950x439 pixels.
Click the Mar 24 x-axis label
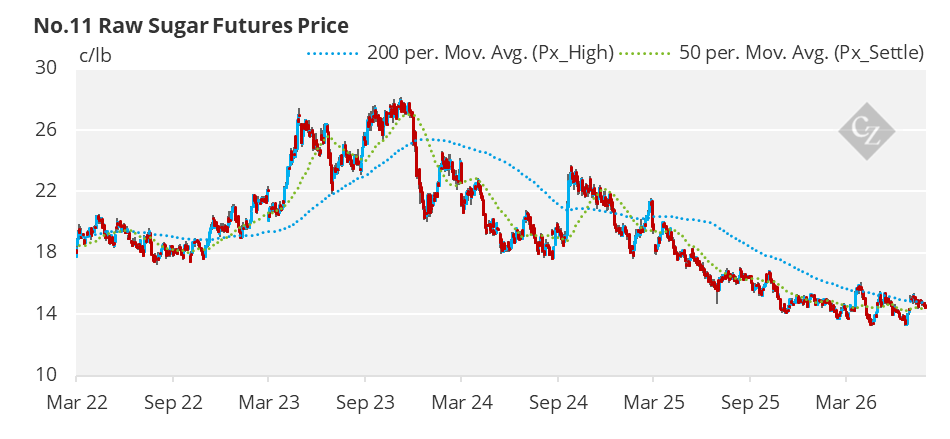461,402
